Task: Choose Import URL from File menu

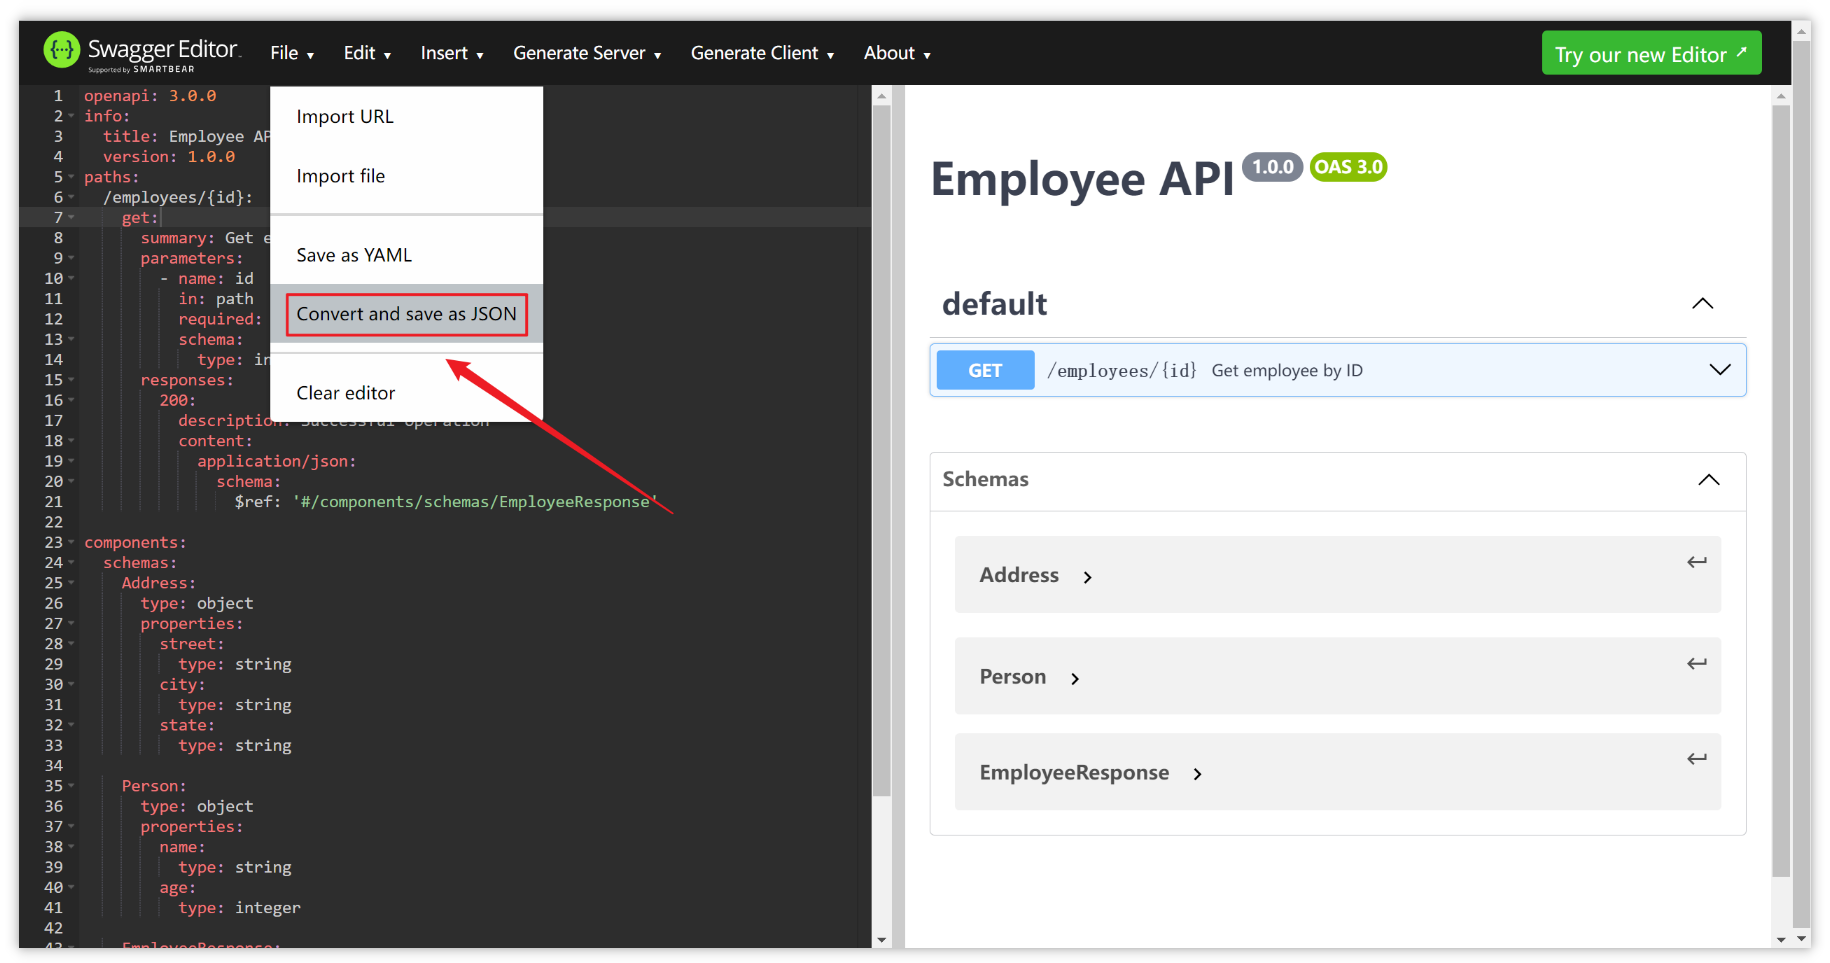Action: tap(345, 117)
